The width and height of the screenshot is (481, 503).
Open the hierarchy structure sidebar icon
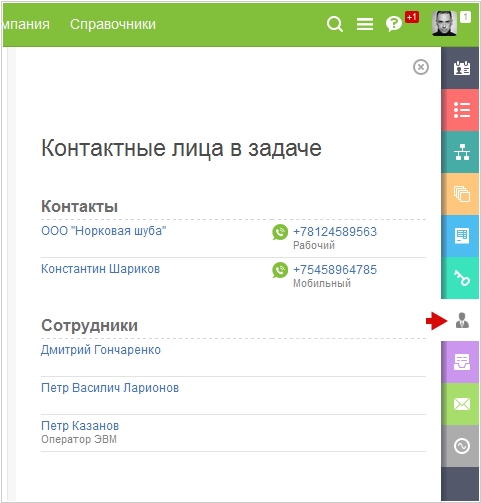(x=461, y=152)
